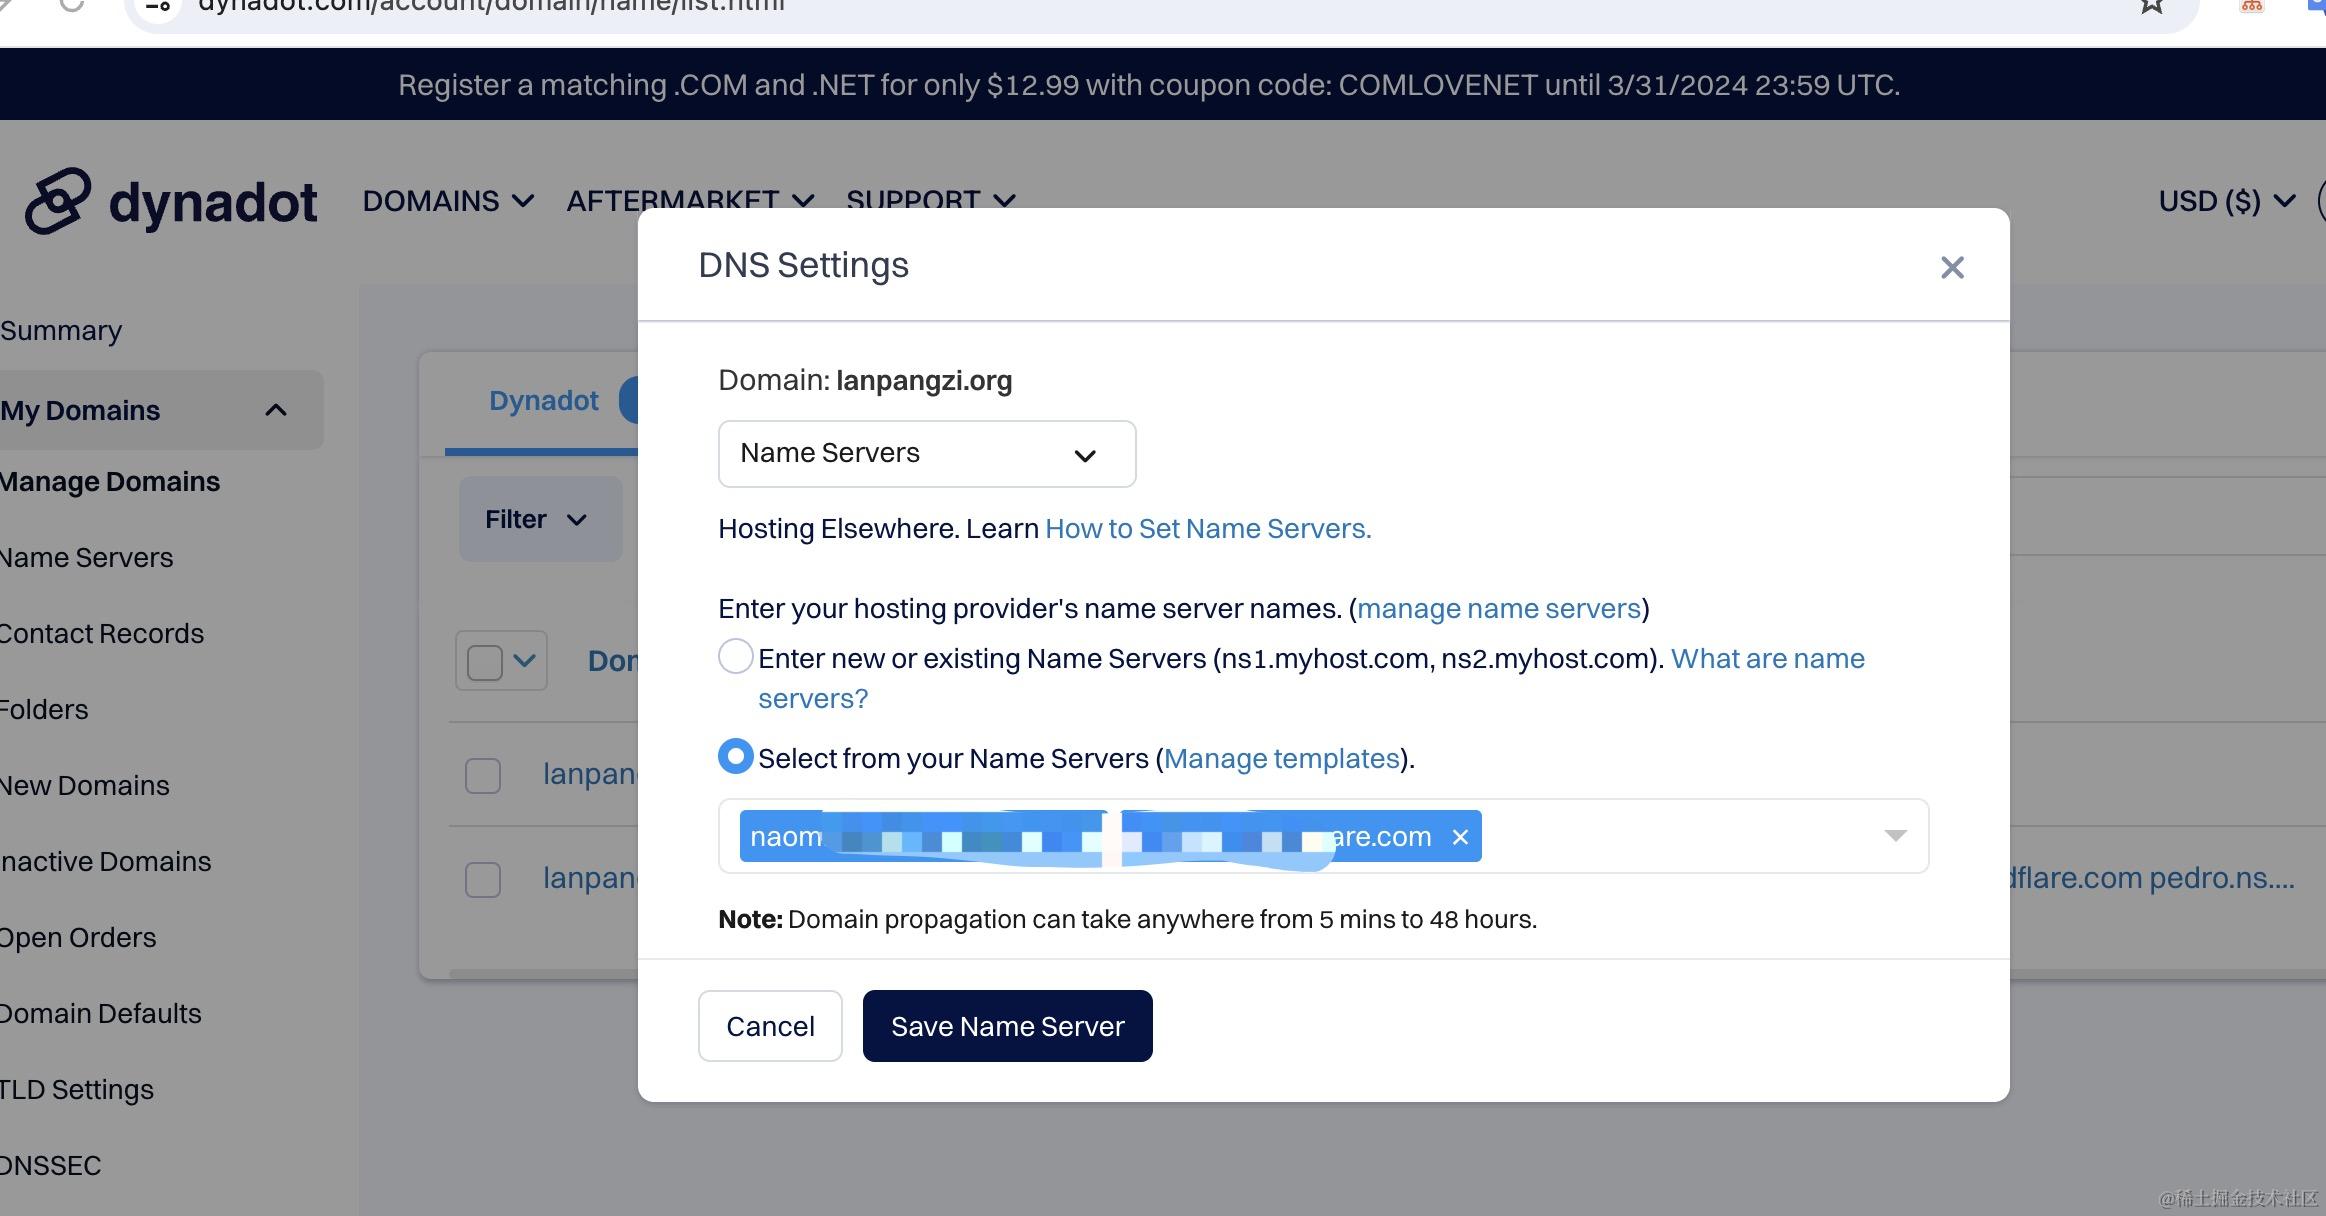
Task: Close the DNS Settings dialog with X
Action: (1952, 267)
